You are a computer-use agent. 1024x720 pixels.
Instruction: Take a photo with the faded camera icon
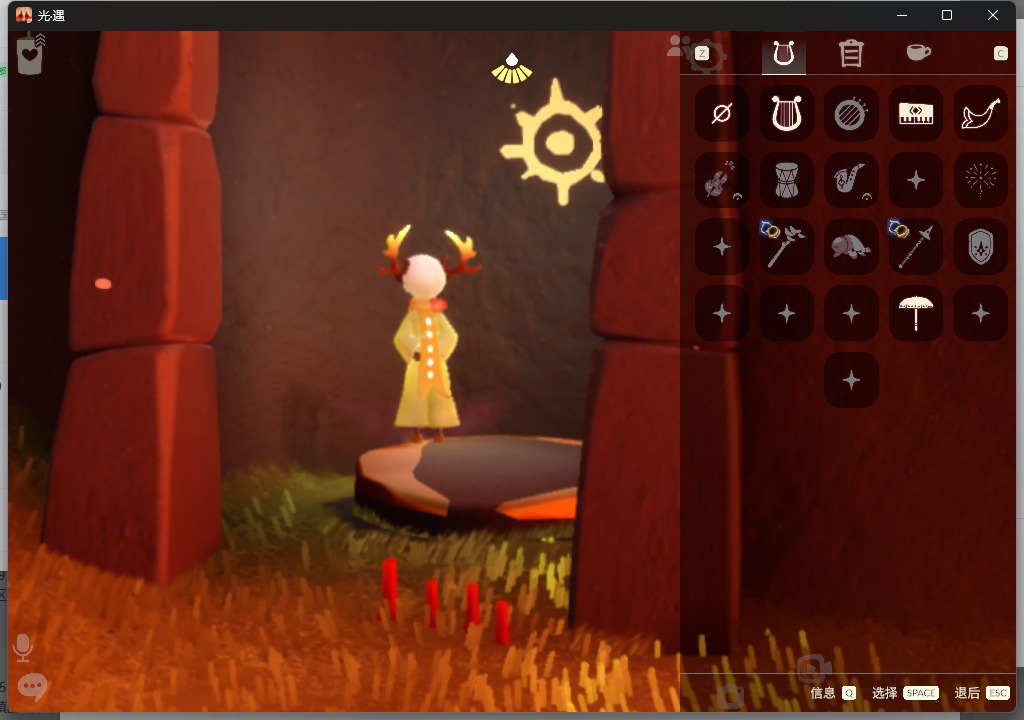(x=730, y=697)
